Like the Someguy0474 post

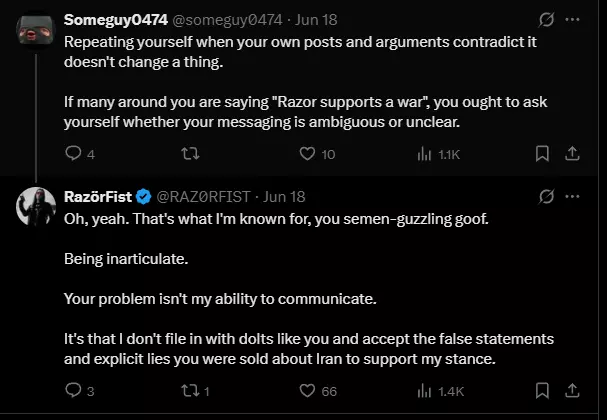307,154
